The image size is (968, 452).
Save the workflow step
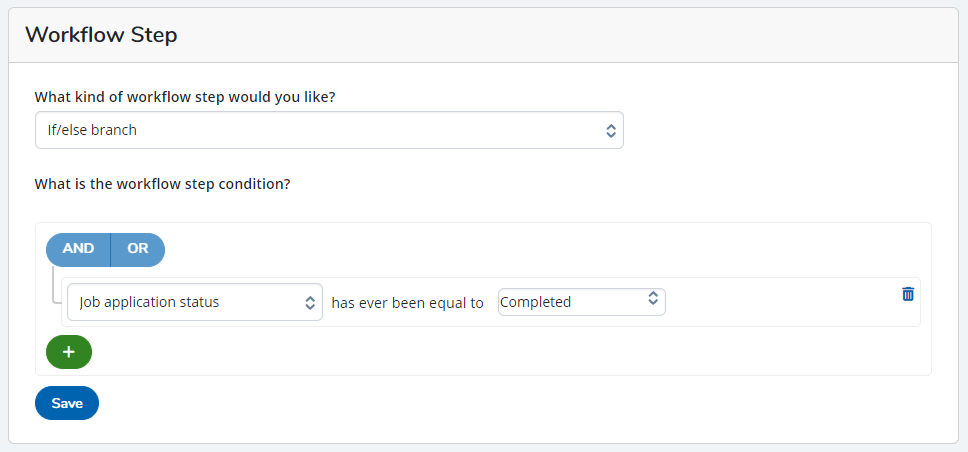click(67, 403)
